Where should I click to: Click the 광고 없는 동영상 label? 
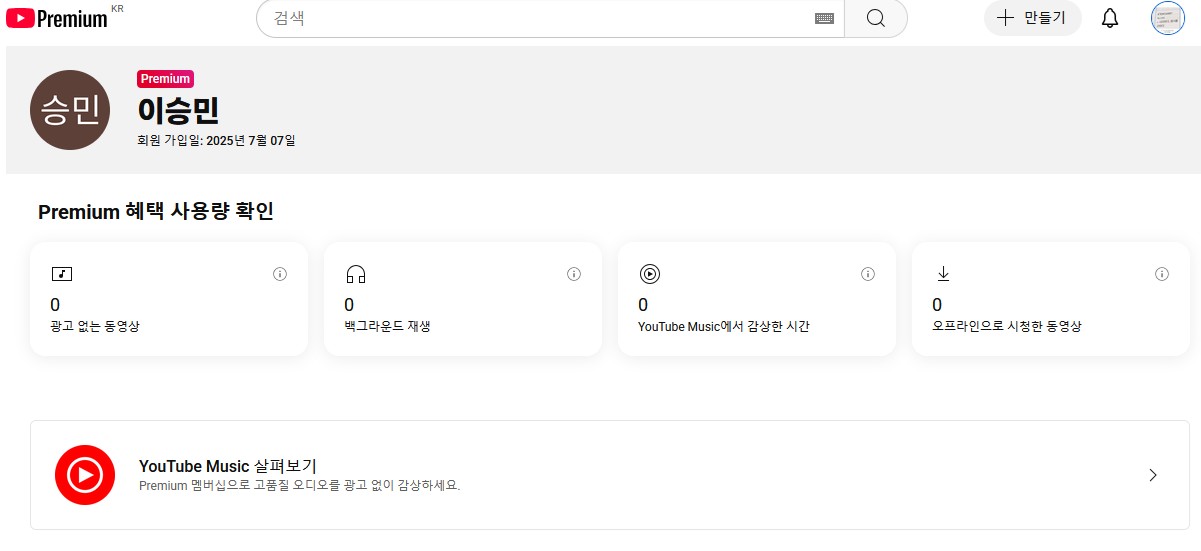(x=95, y=326)
